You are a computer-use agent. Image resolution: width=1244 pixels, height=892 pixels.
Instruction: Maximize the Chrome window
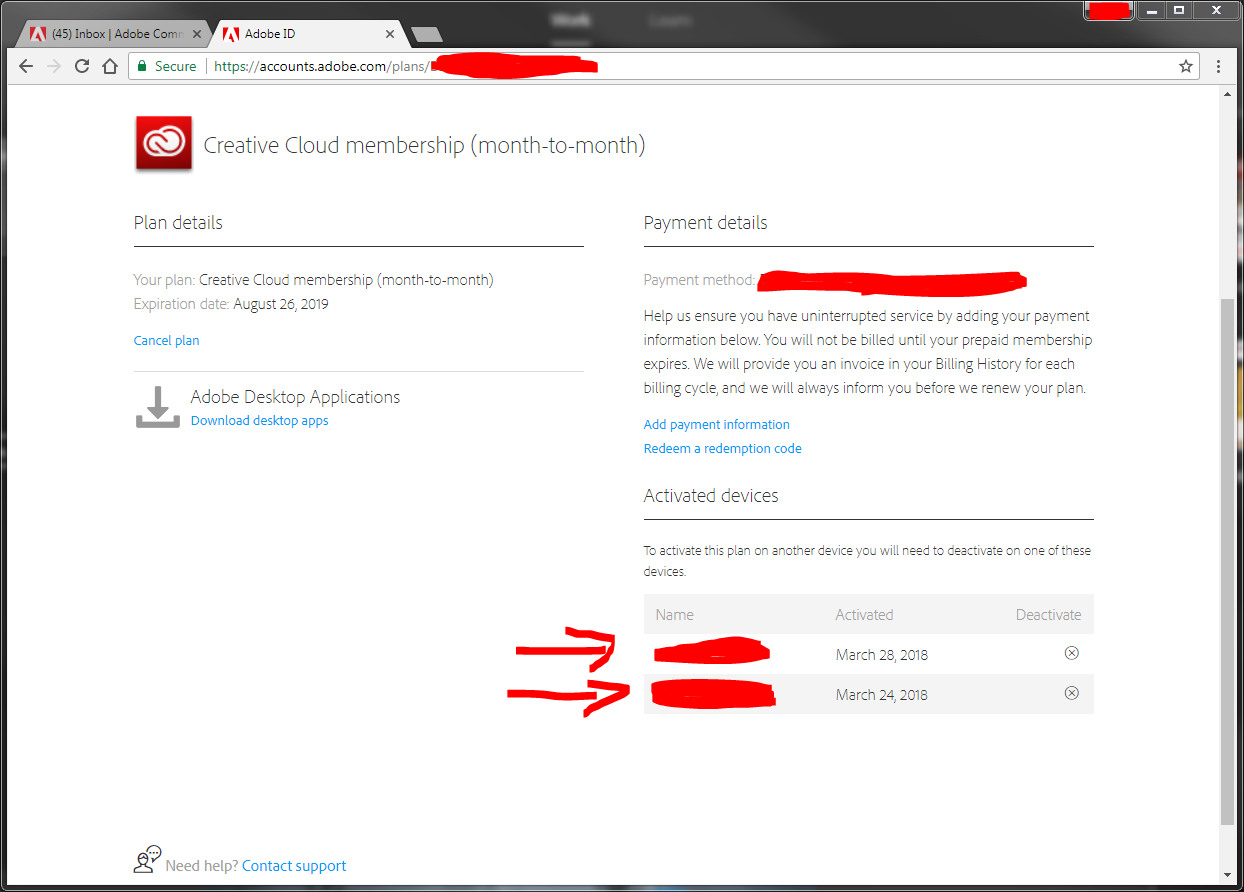[x=1179, y=9]
